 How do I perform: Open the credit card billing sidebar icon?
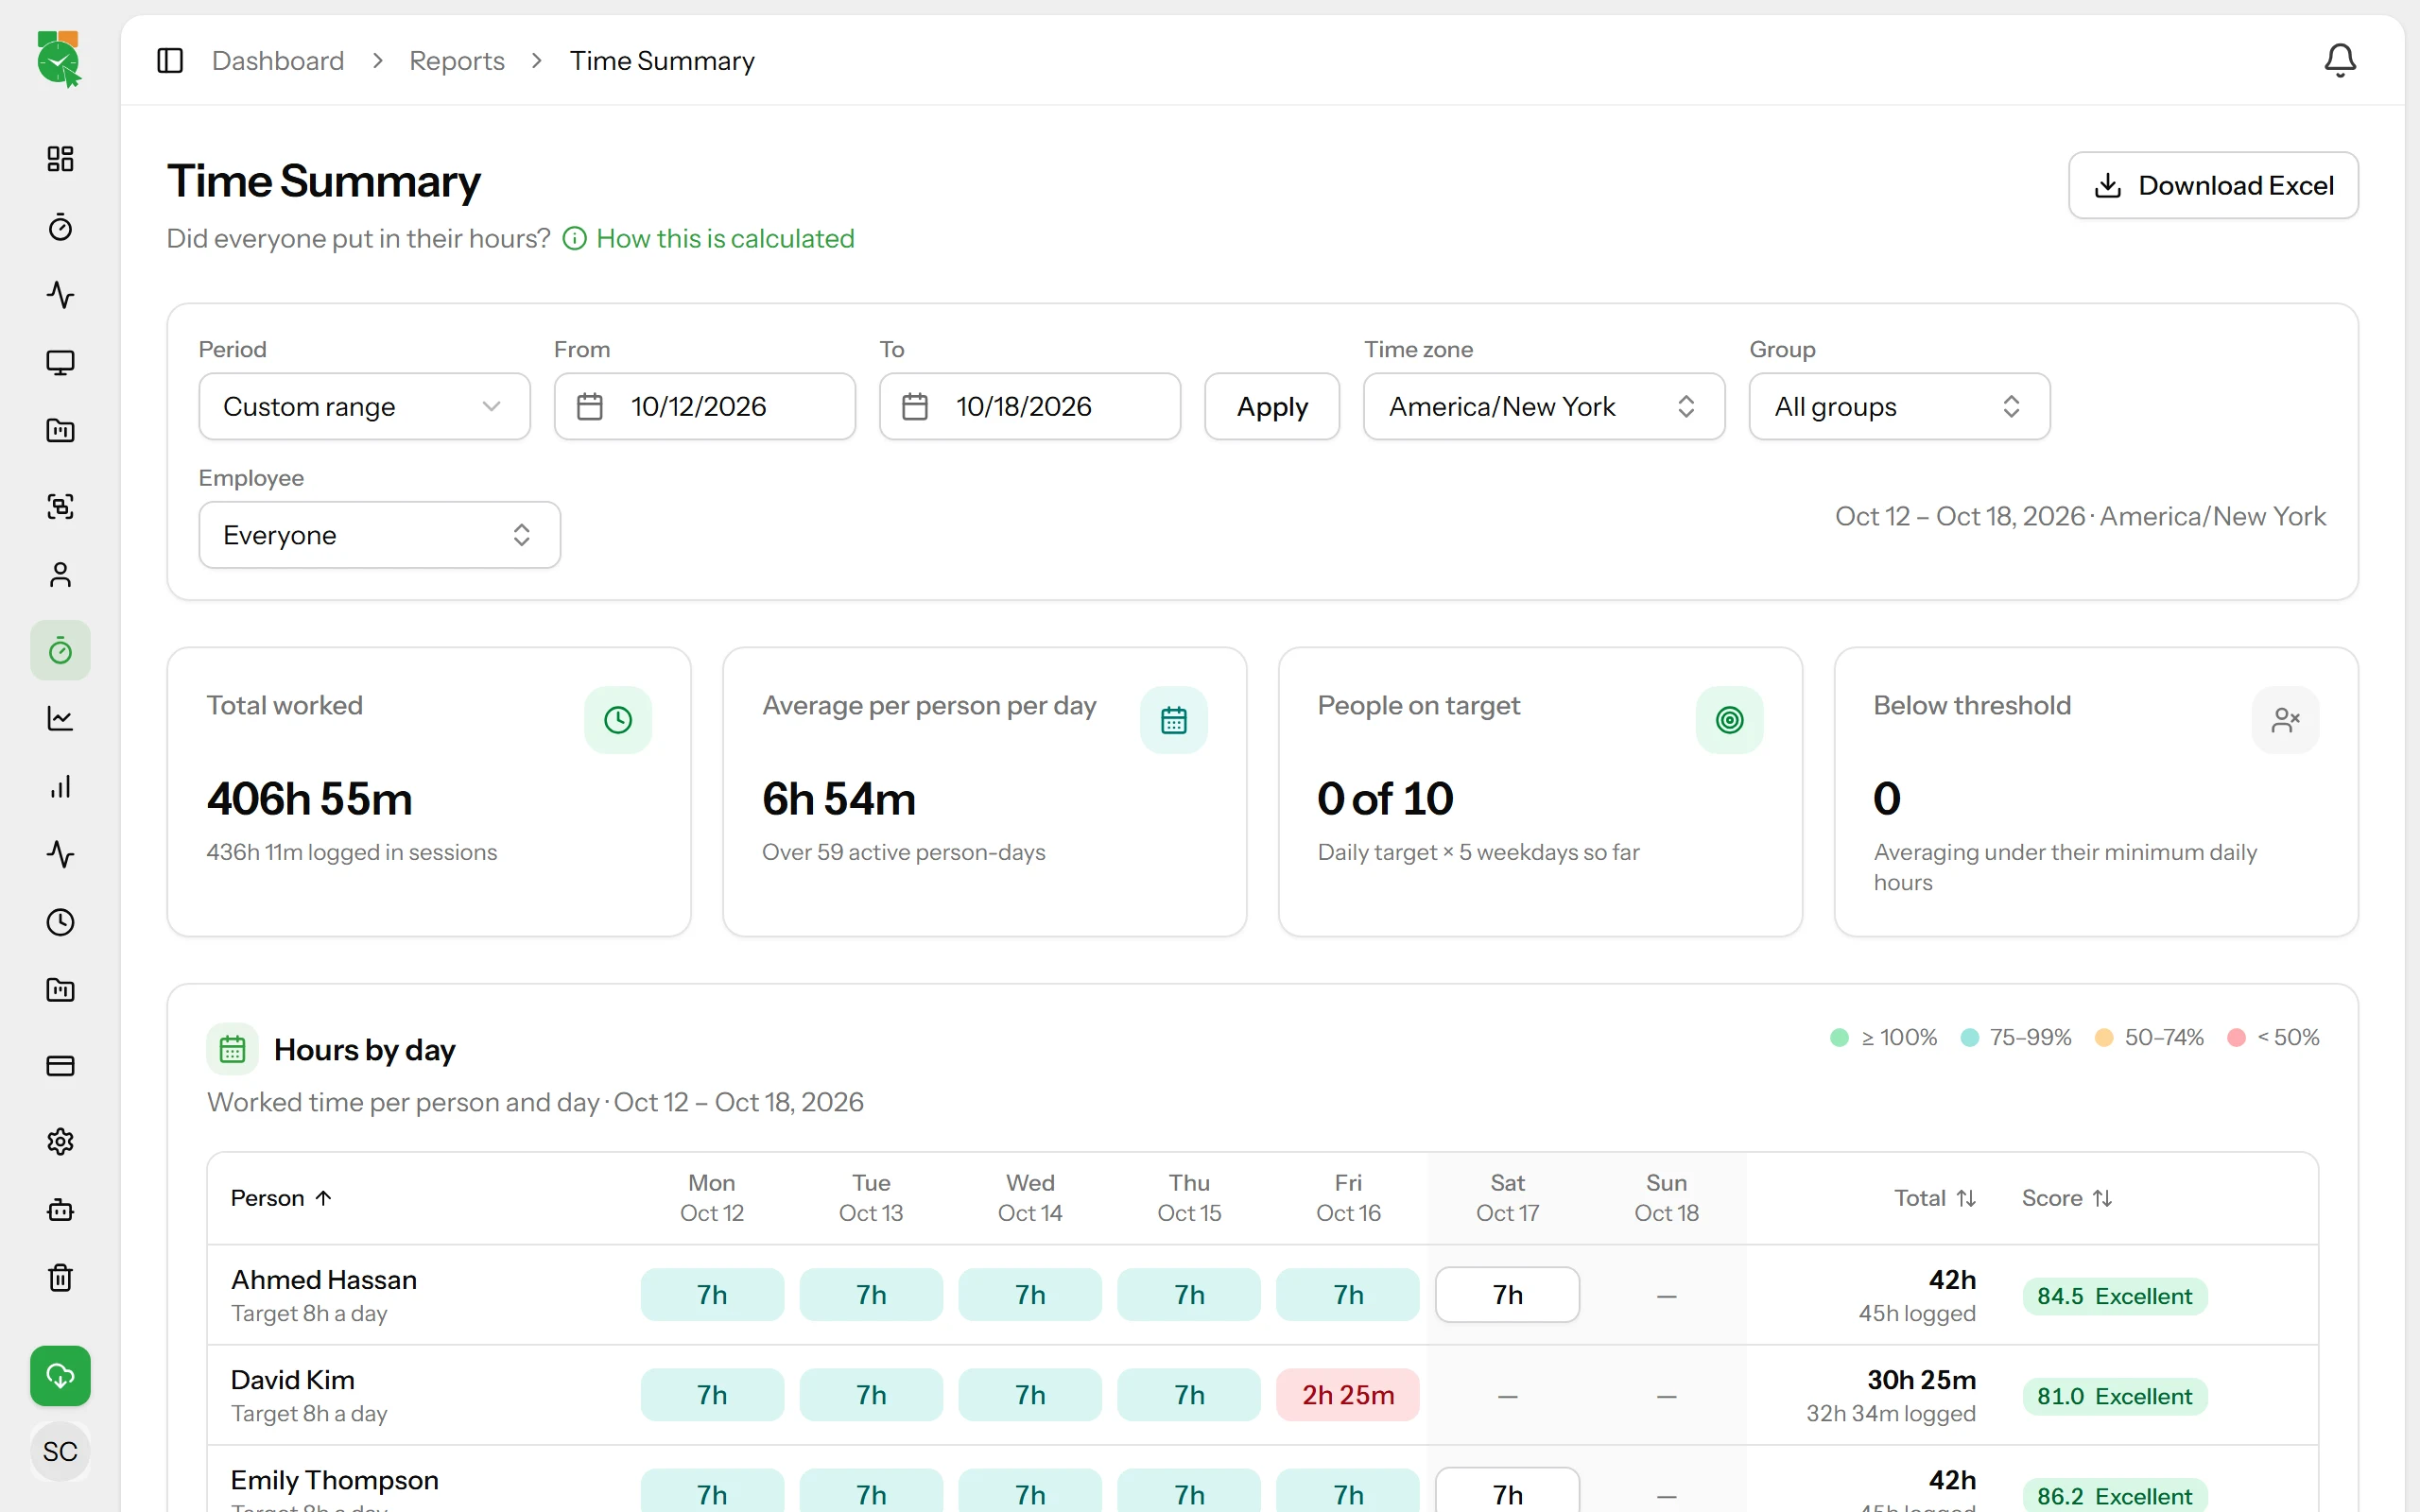[60, 1066]
